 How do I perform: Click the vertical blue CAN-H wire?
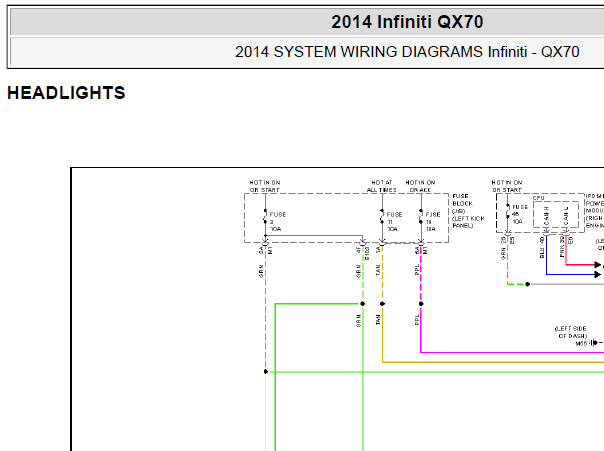546,255
